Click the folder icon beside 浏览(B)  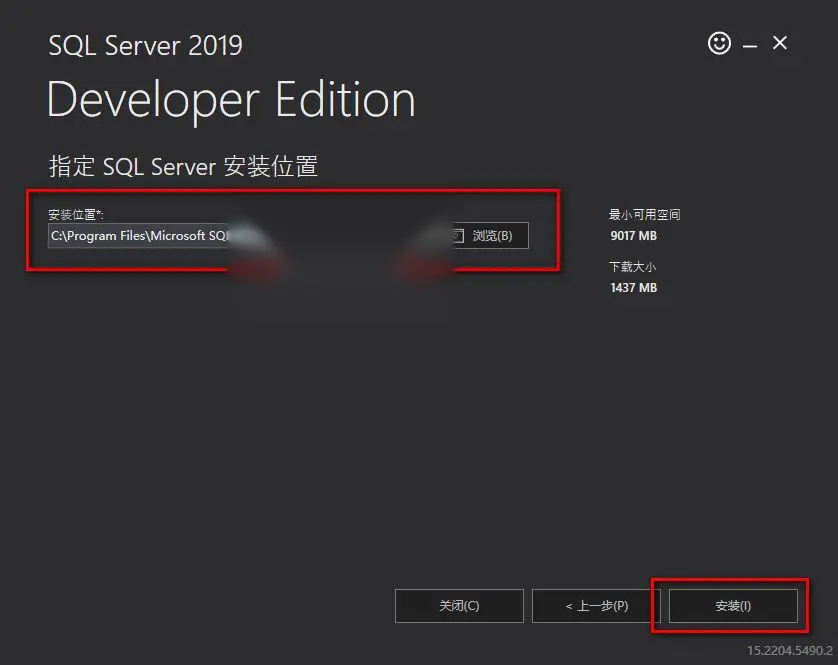[x=458, y=236]
